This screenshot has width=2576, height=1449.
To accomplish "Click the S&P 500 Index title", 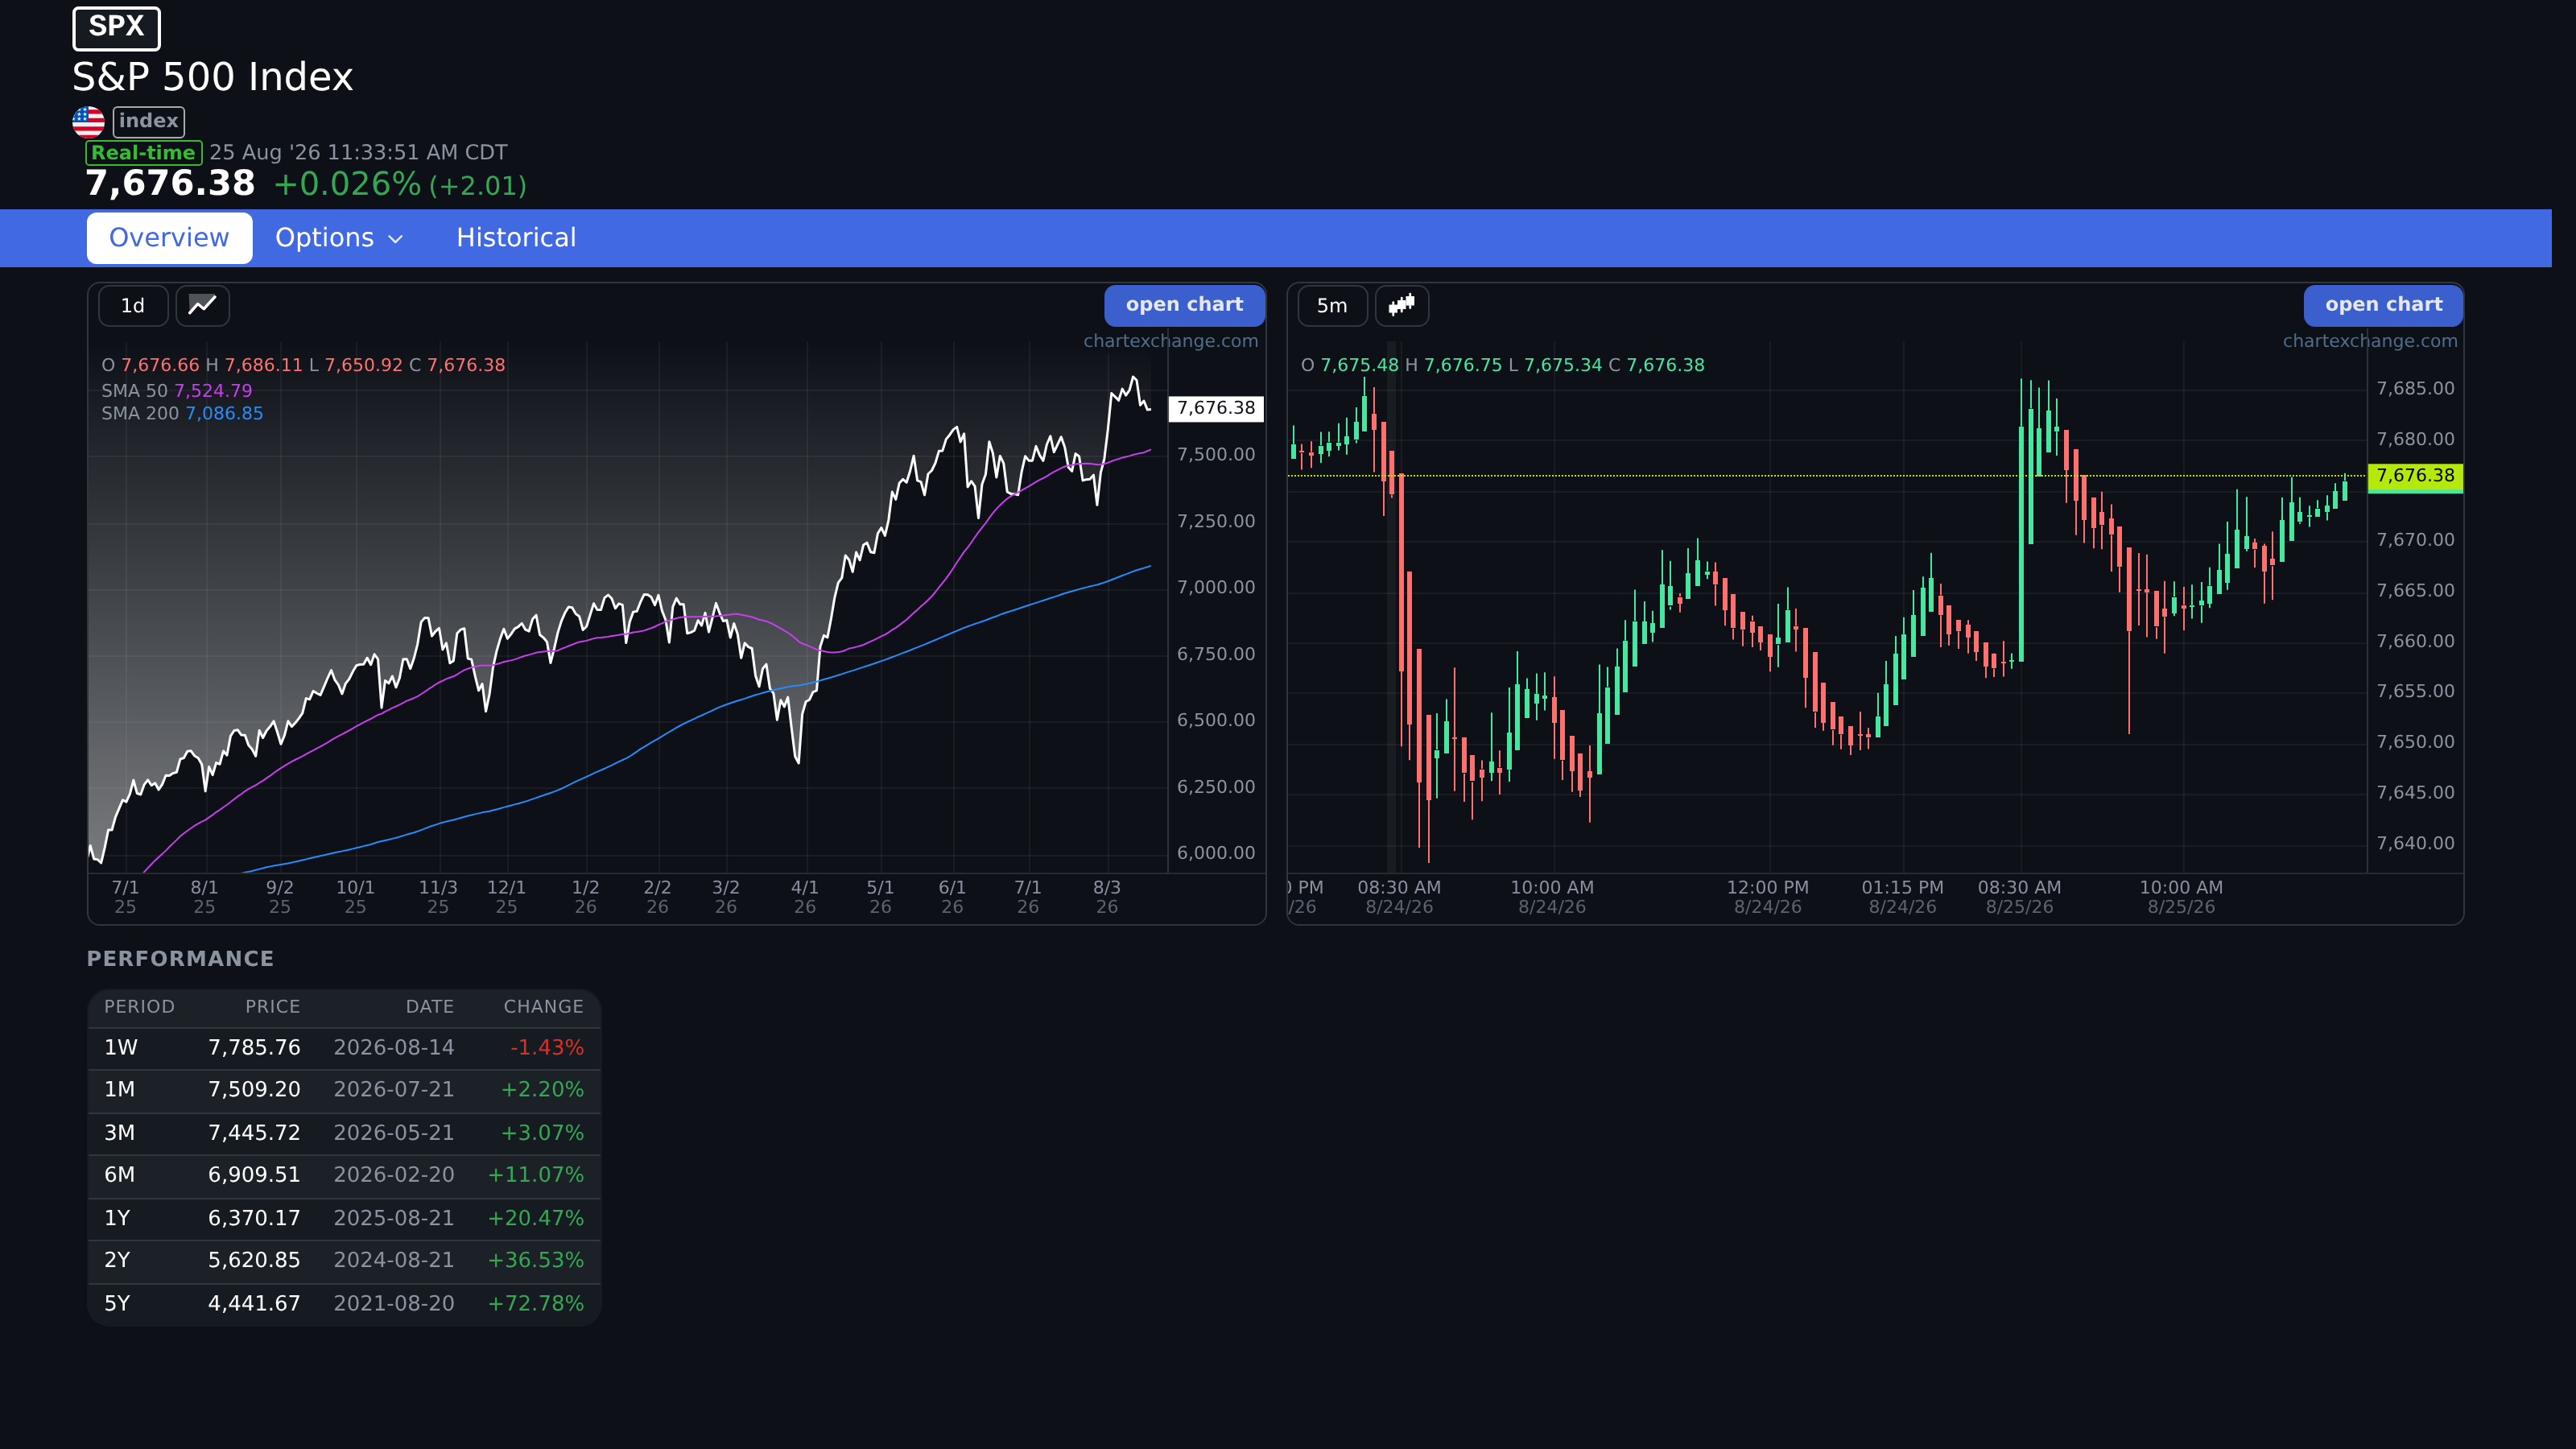I will tap(213, 77).
